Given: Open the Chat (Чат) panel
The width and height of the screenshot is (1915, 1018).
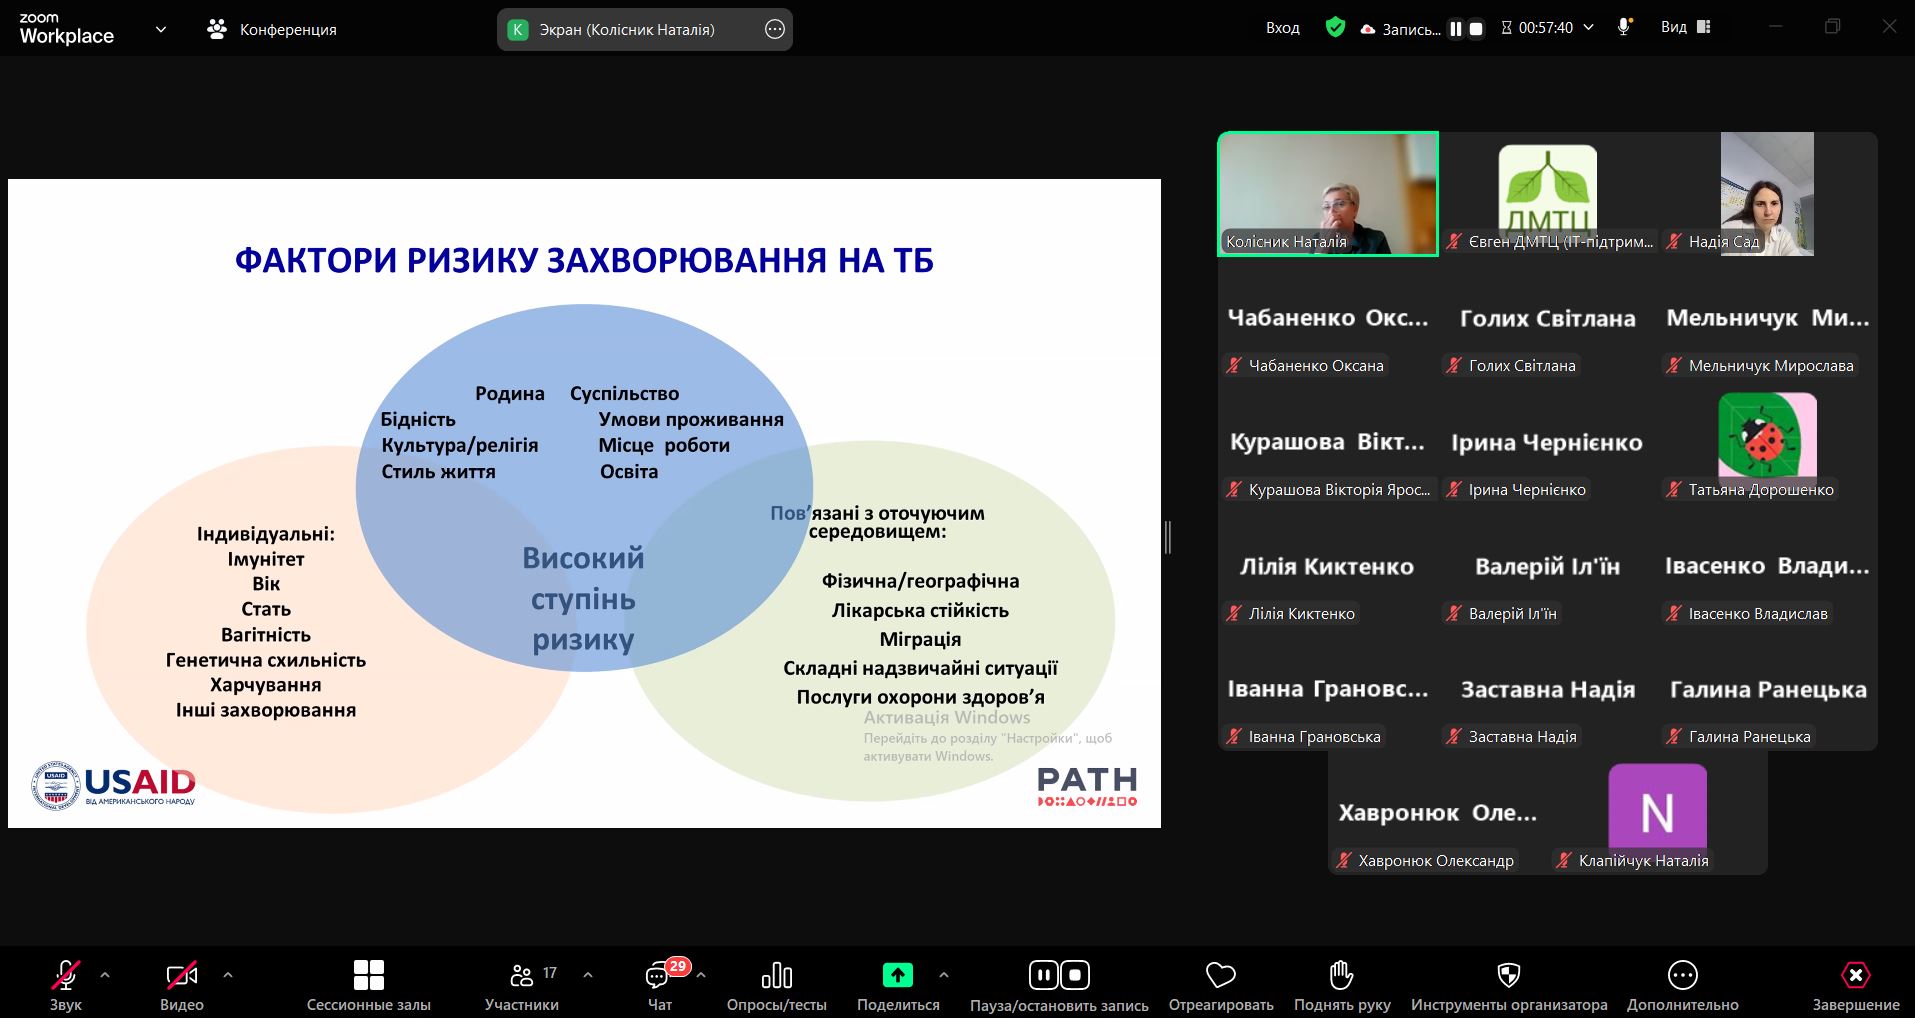Looking at the screenshot, I should pos(659,985).
